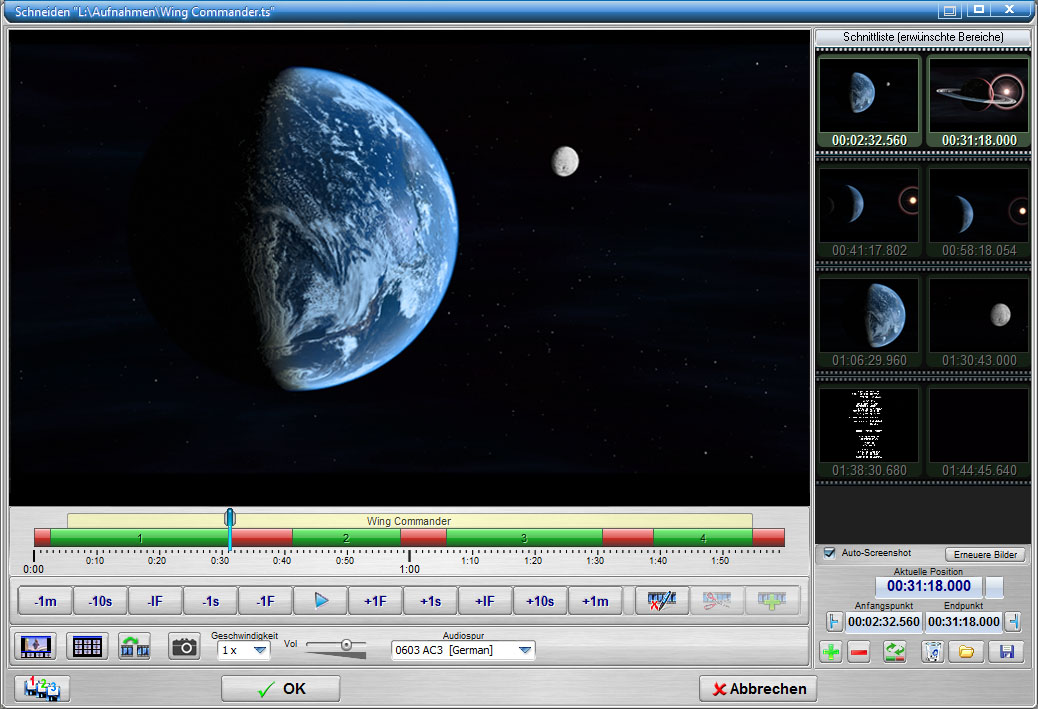Select thumbnail at 01:30:43.000
Screen dimensions: 1038x709
pos(979,322)
